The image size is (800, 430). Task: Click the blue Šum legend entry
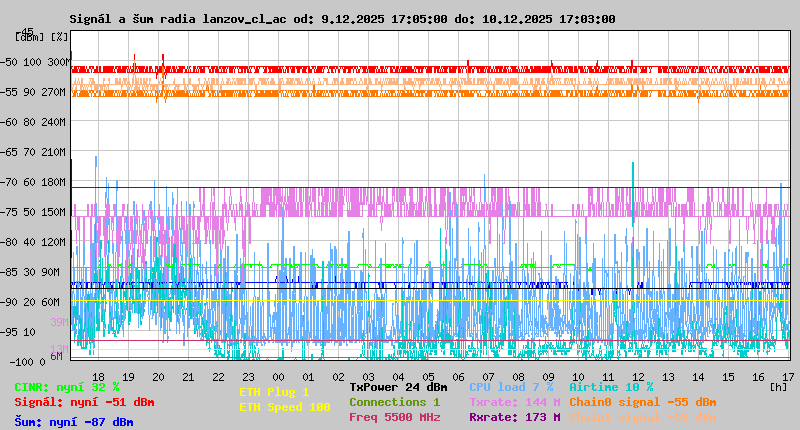74,422
